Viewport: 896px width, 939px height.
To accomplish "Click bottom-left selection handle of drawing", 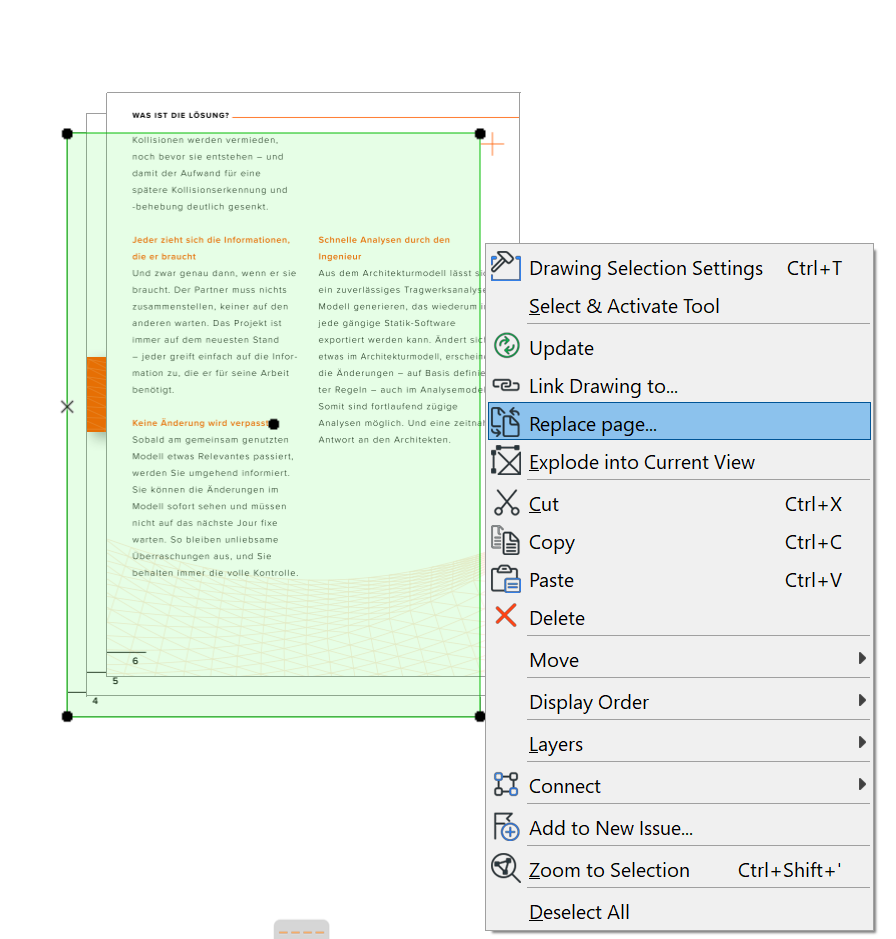I will tap(67, 716).
